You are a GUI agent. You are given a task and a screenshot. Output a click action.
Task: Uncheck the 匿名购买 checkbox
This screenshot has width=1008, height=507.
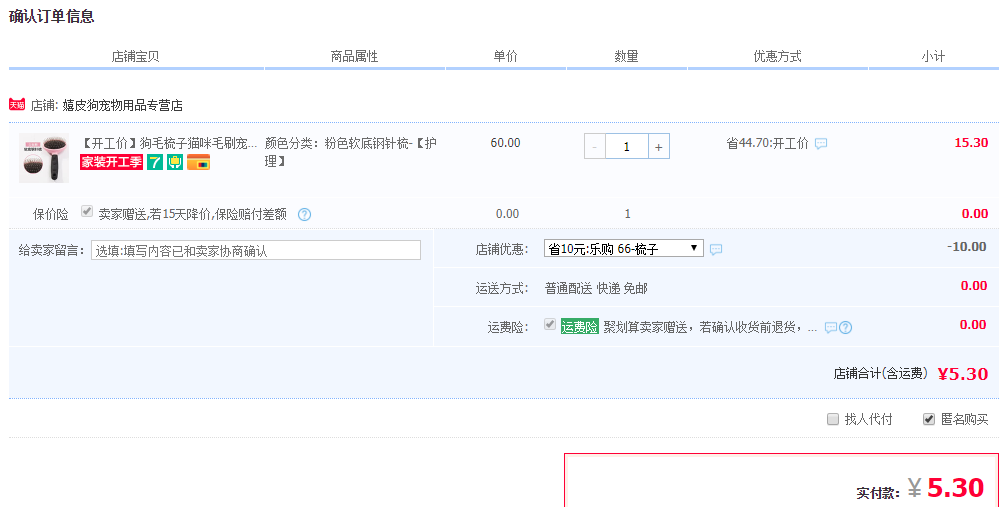coord(929,419)
